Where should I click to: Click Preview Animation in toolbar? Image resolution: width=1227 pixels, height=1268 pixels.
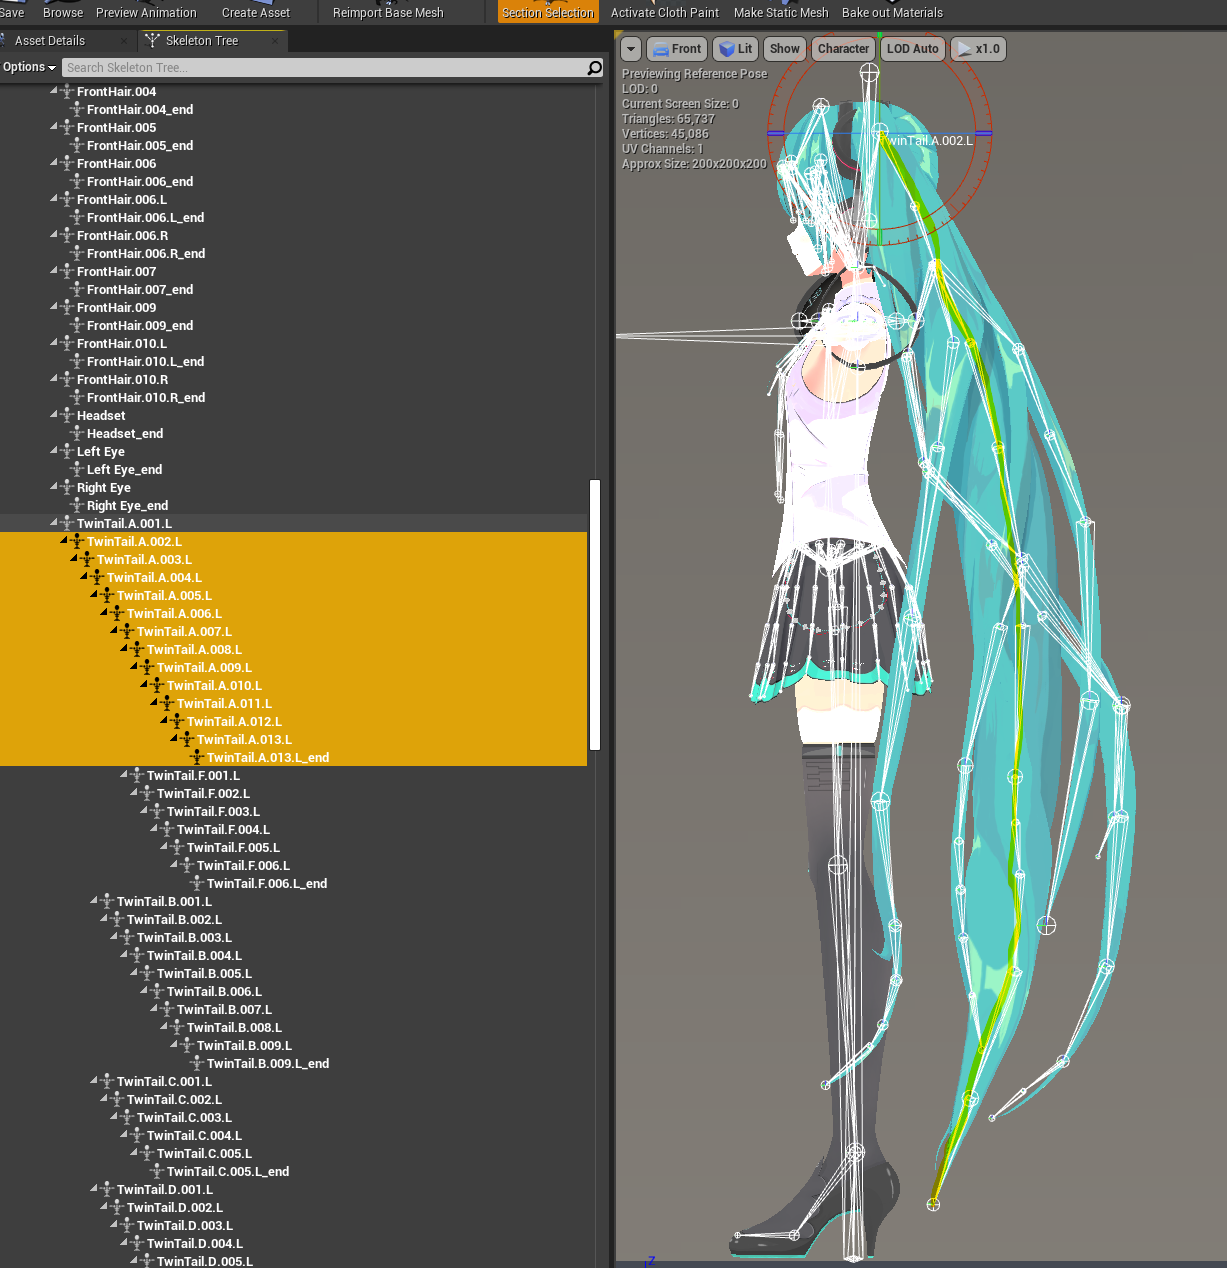tap(146, 12)
